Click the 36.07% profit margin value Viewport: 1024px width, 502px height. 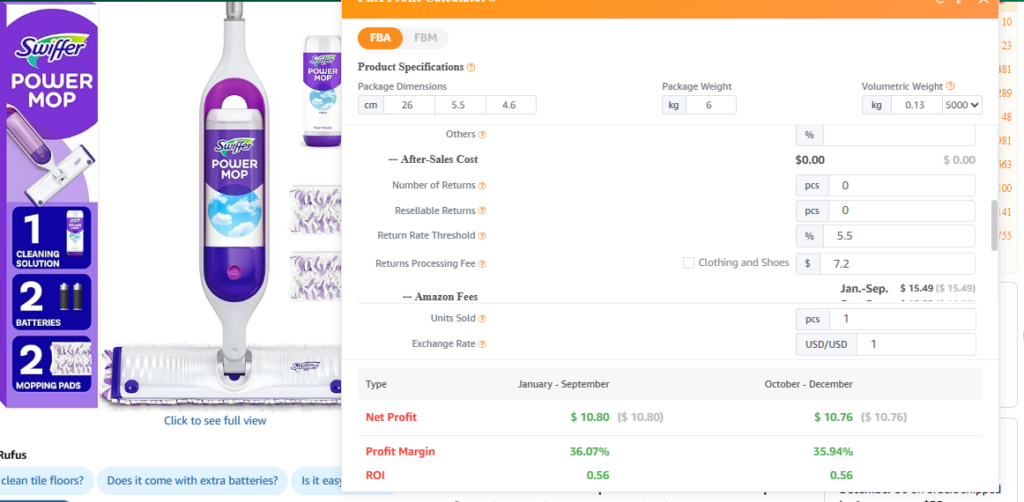(589, 452)
